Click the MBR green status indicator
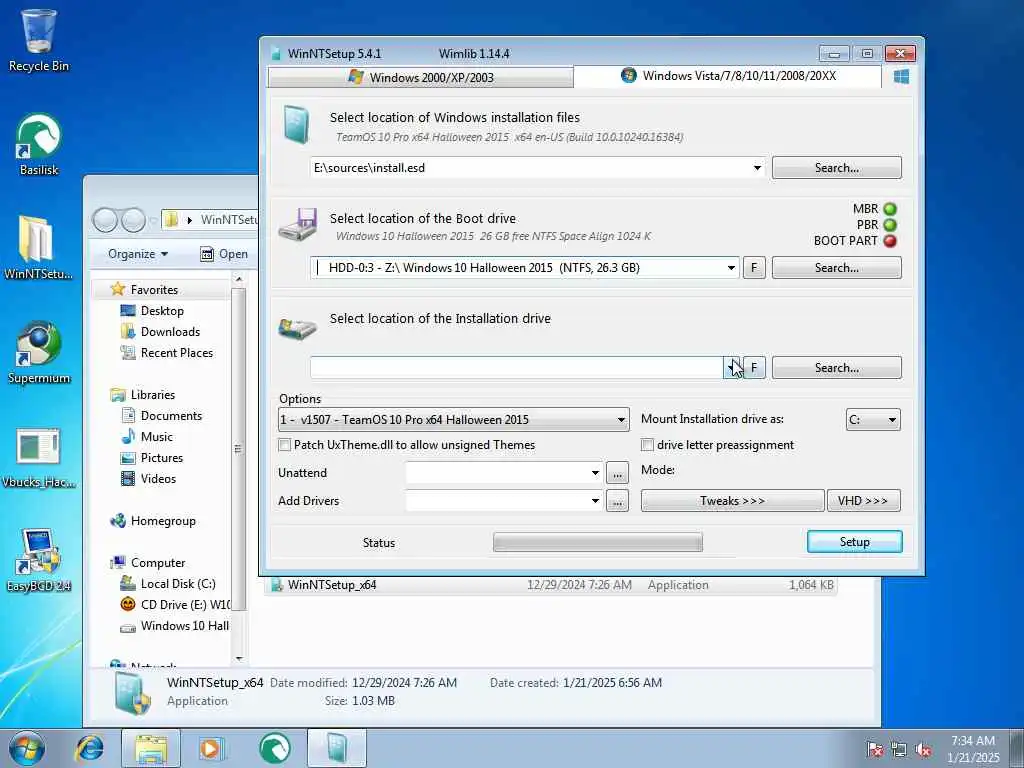Screen dimensions: 1024x768 coord(889,209)
